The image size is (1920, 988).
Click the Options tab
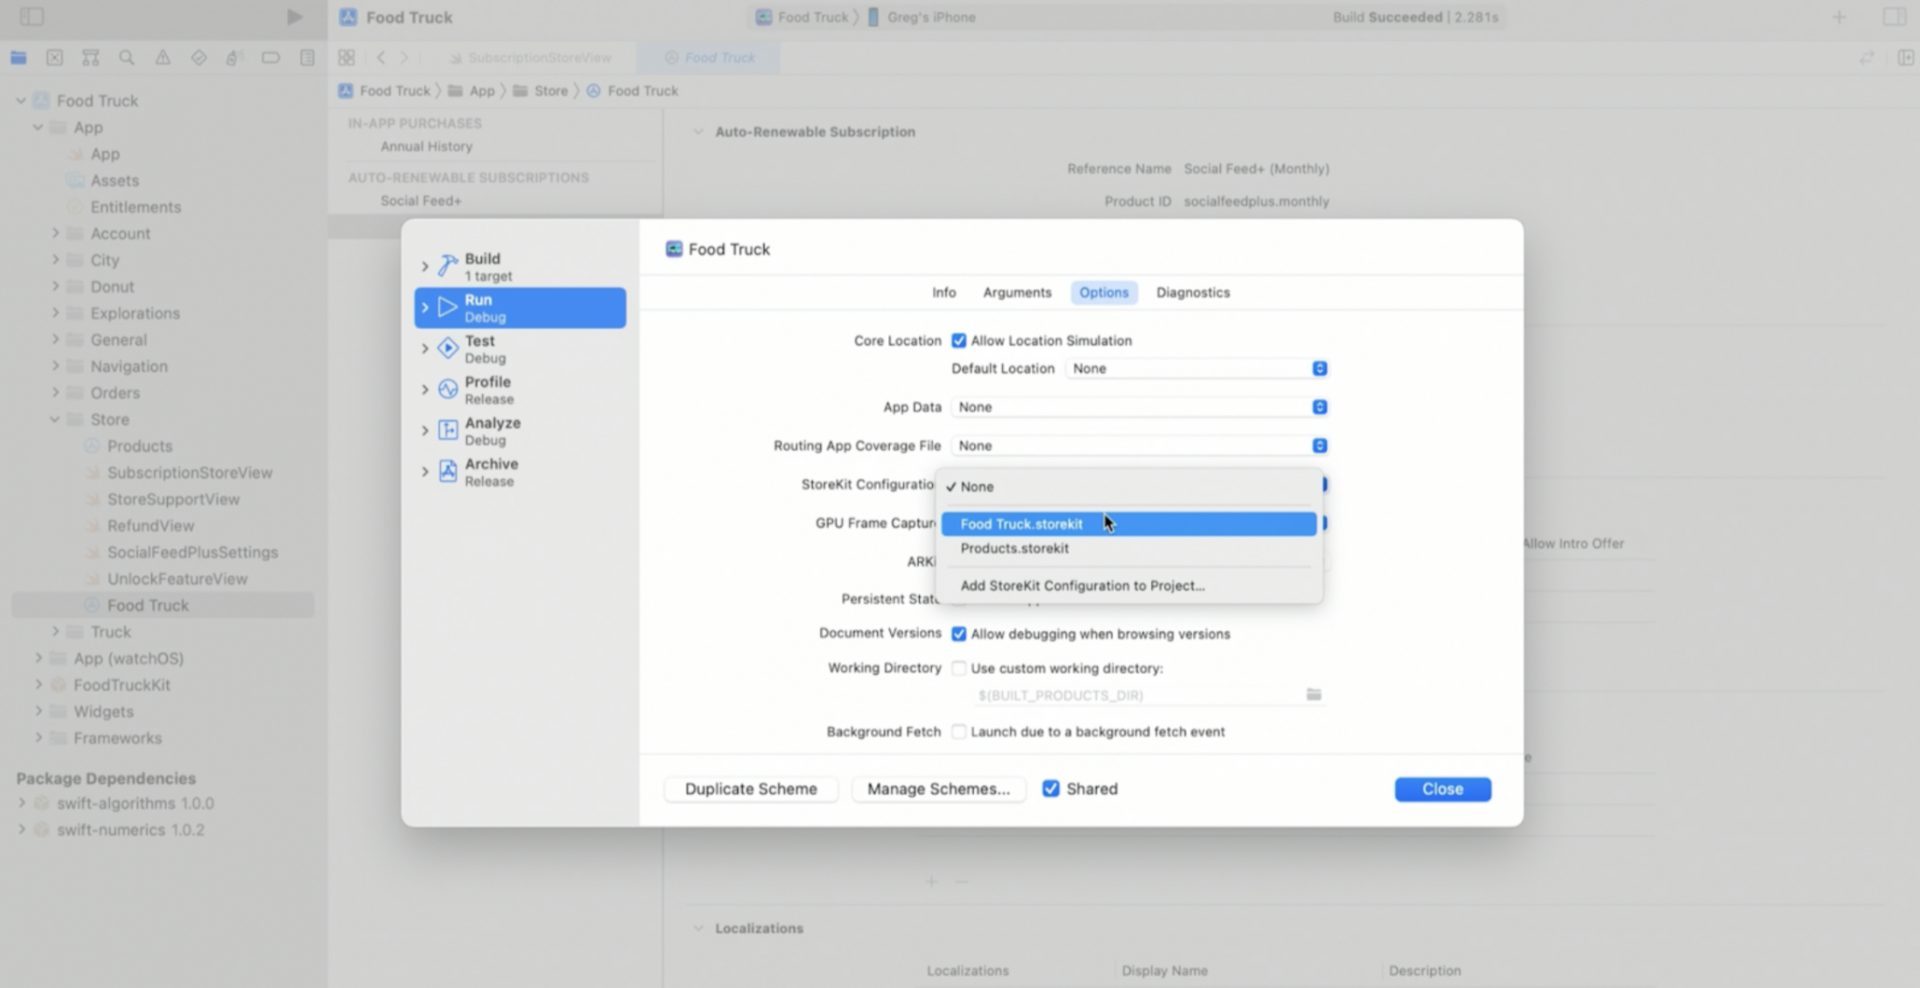tap(1104, 293)
